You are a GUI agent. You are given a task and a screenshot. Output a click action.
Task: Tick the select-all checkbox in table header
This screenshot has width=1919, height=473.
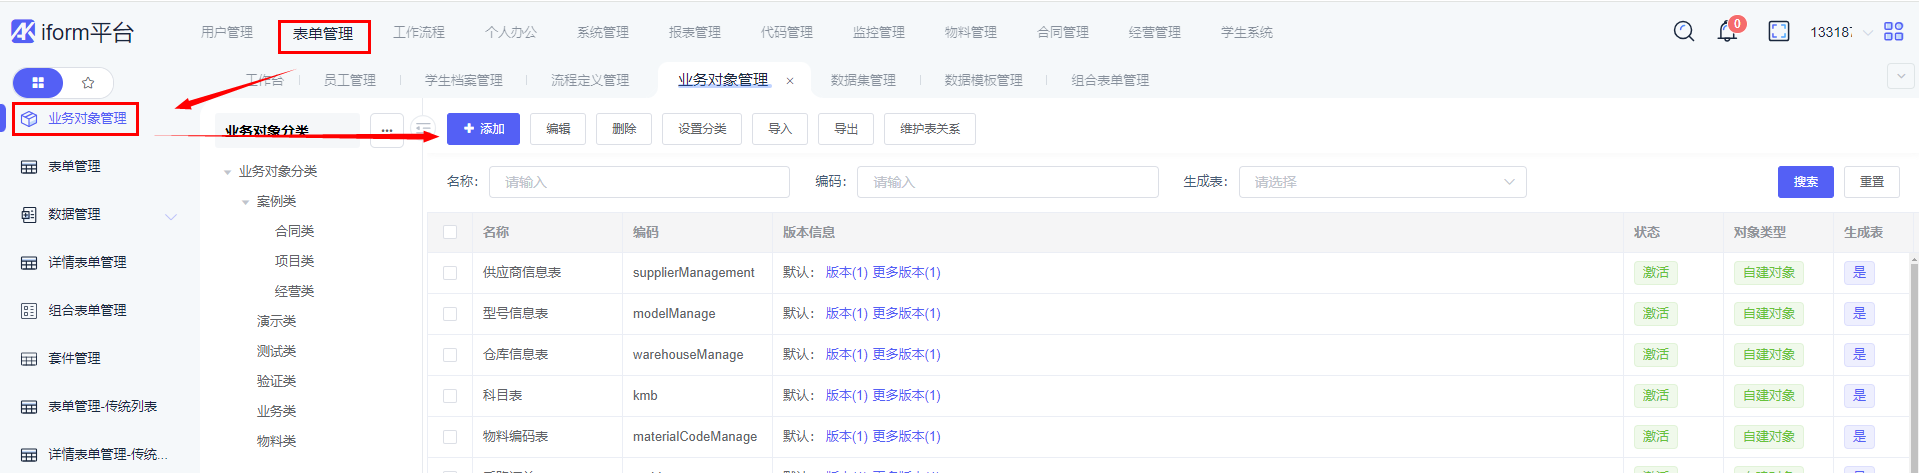pos(450,232)
